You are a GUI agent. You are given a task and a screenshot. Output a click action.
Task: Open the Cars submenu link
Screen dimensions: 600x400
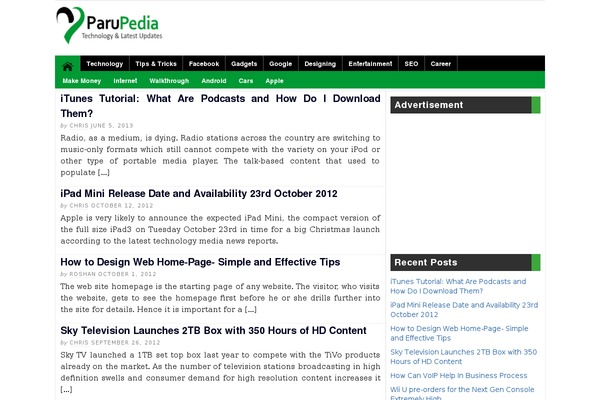246,81
